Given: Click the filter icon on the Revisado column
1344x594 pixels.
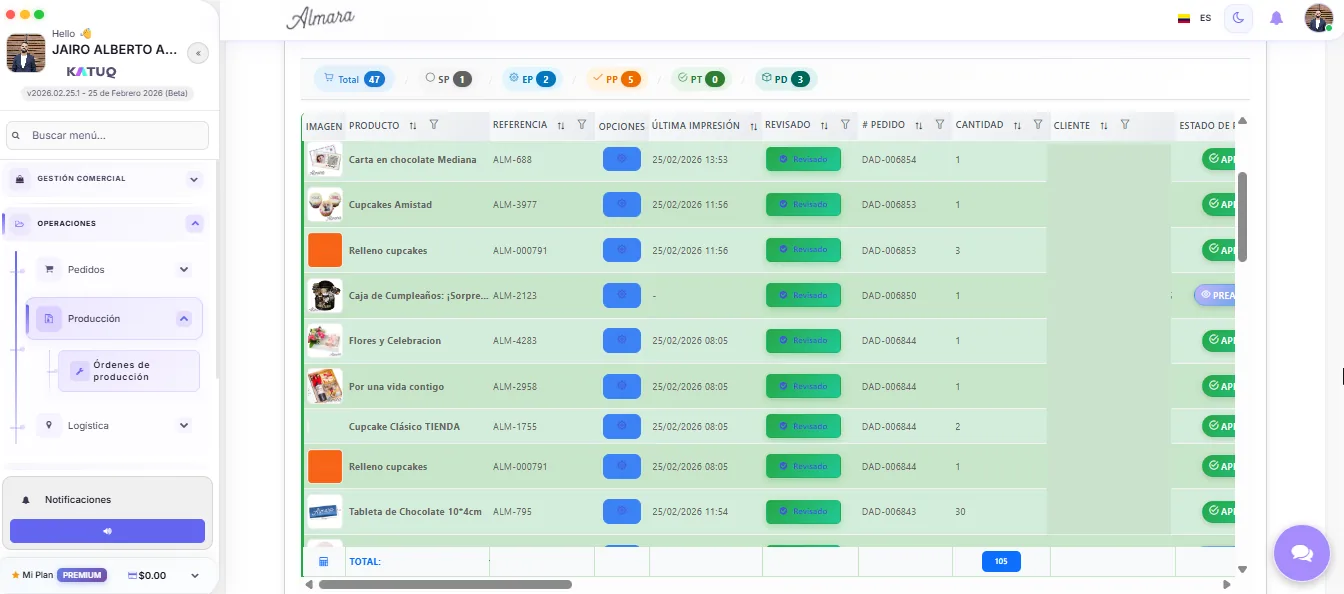Looking at the screenshot, I should (845, 125).
